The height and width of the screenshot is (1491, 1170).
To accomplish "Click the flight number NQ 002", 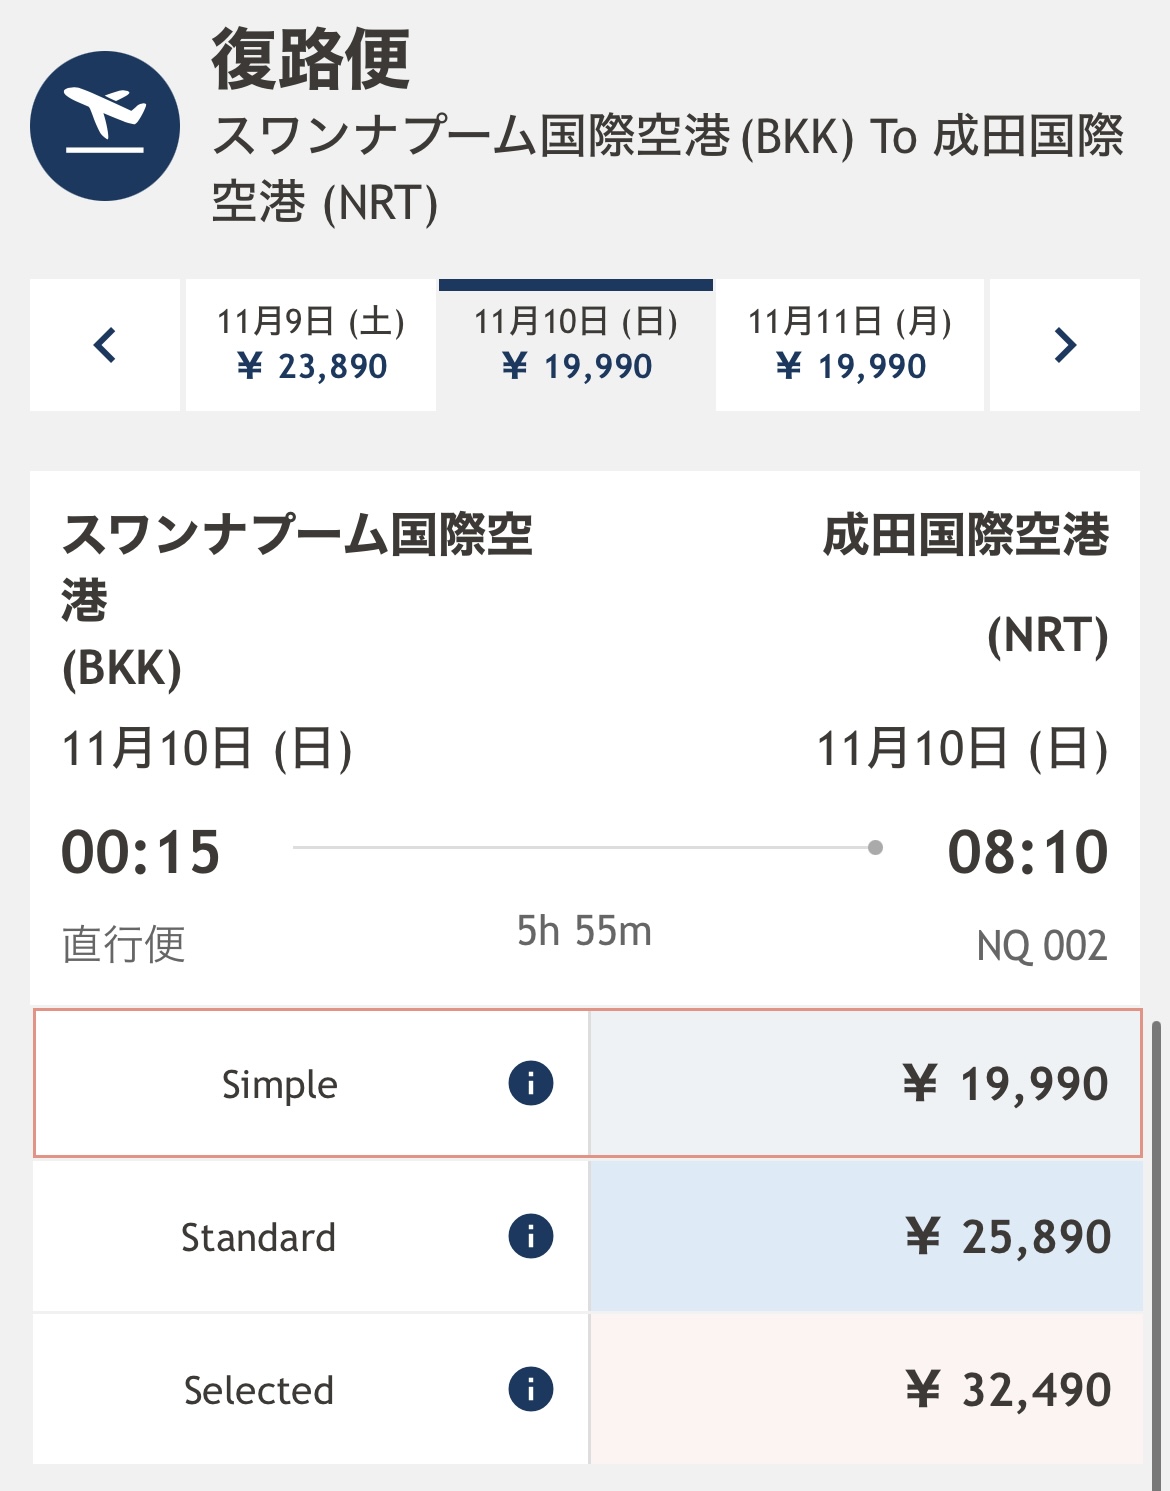I will (1042, 945).
